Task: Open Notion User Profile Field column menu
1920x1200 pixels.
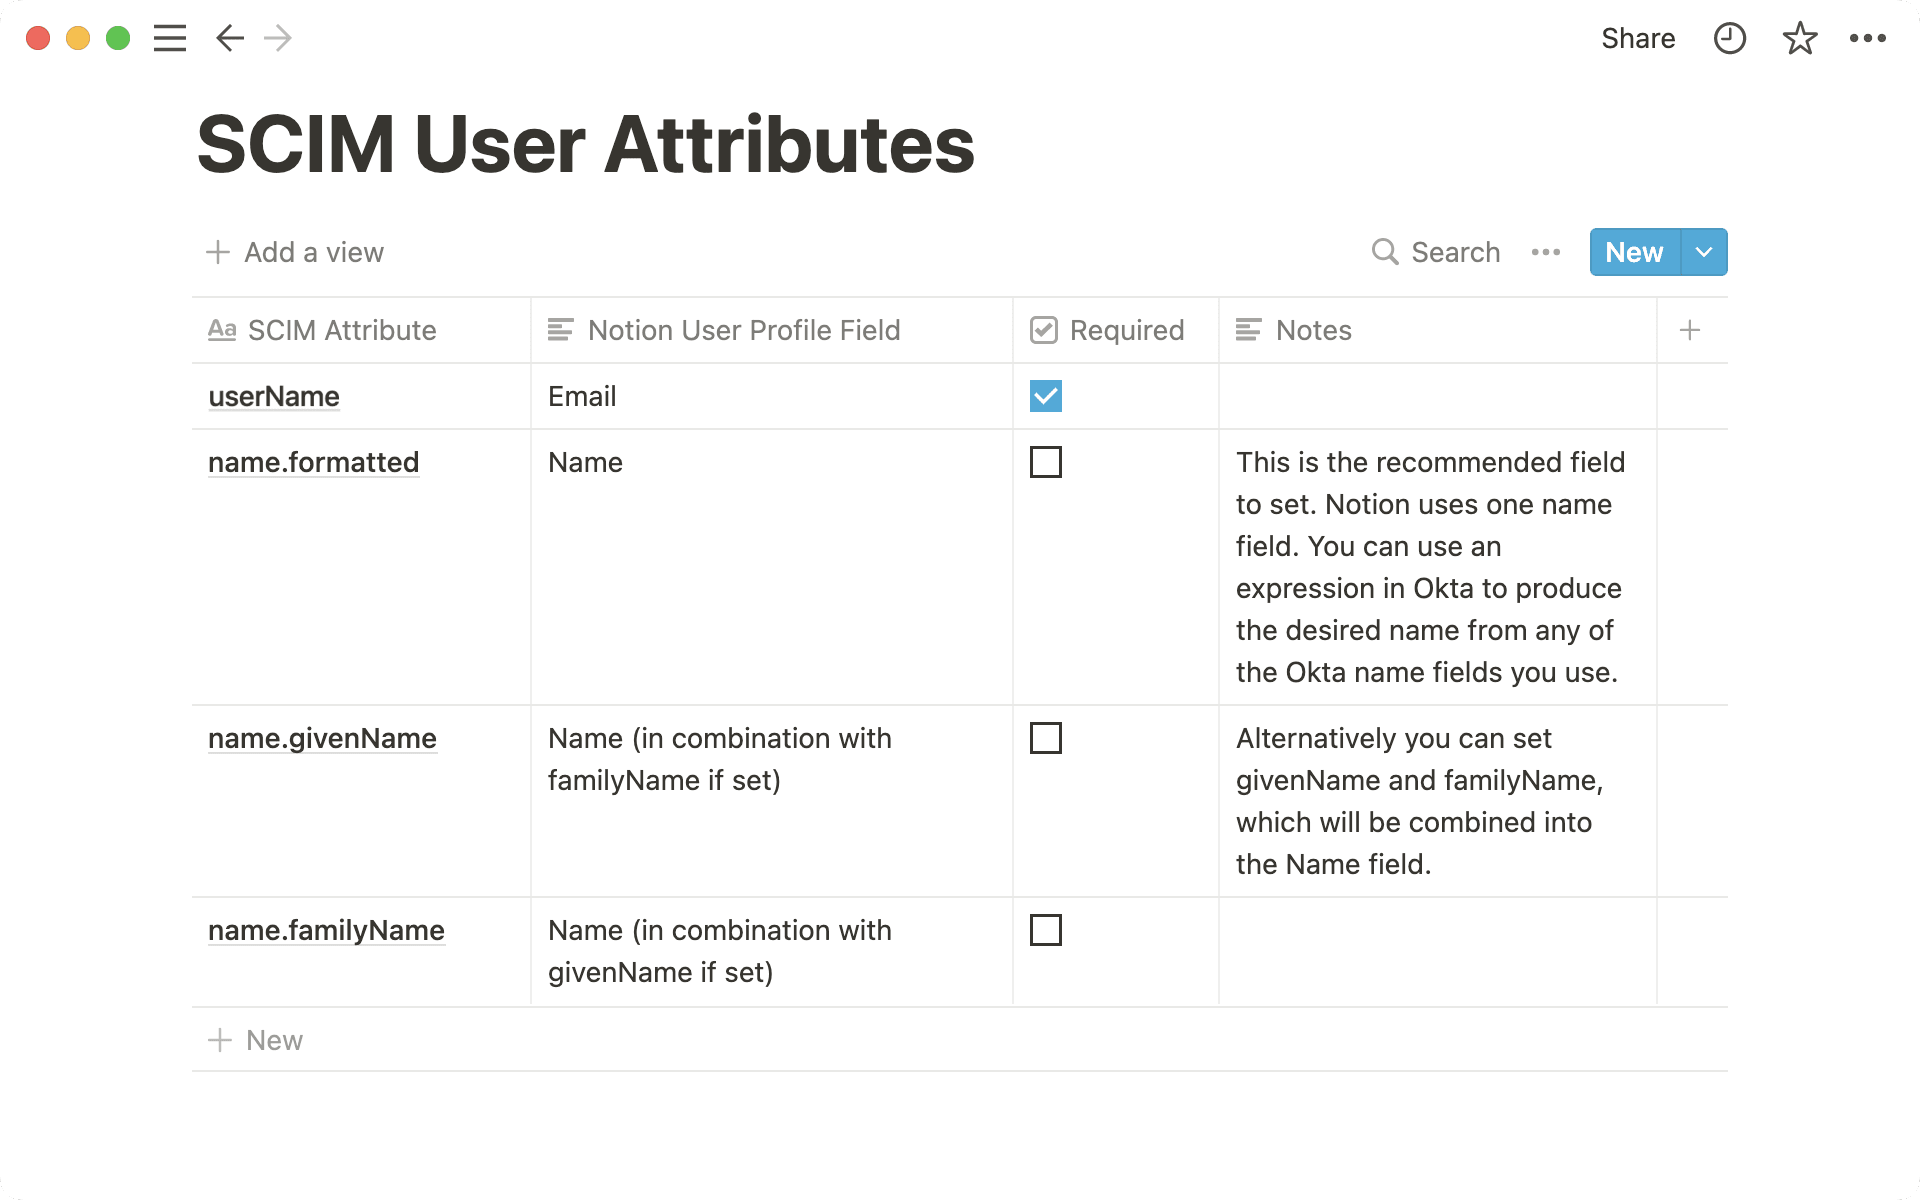Action: pyautogui.click(x=743, y=330)
